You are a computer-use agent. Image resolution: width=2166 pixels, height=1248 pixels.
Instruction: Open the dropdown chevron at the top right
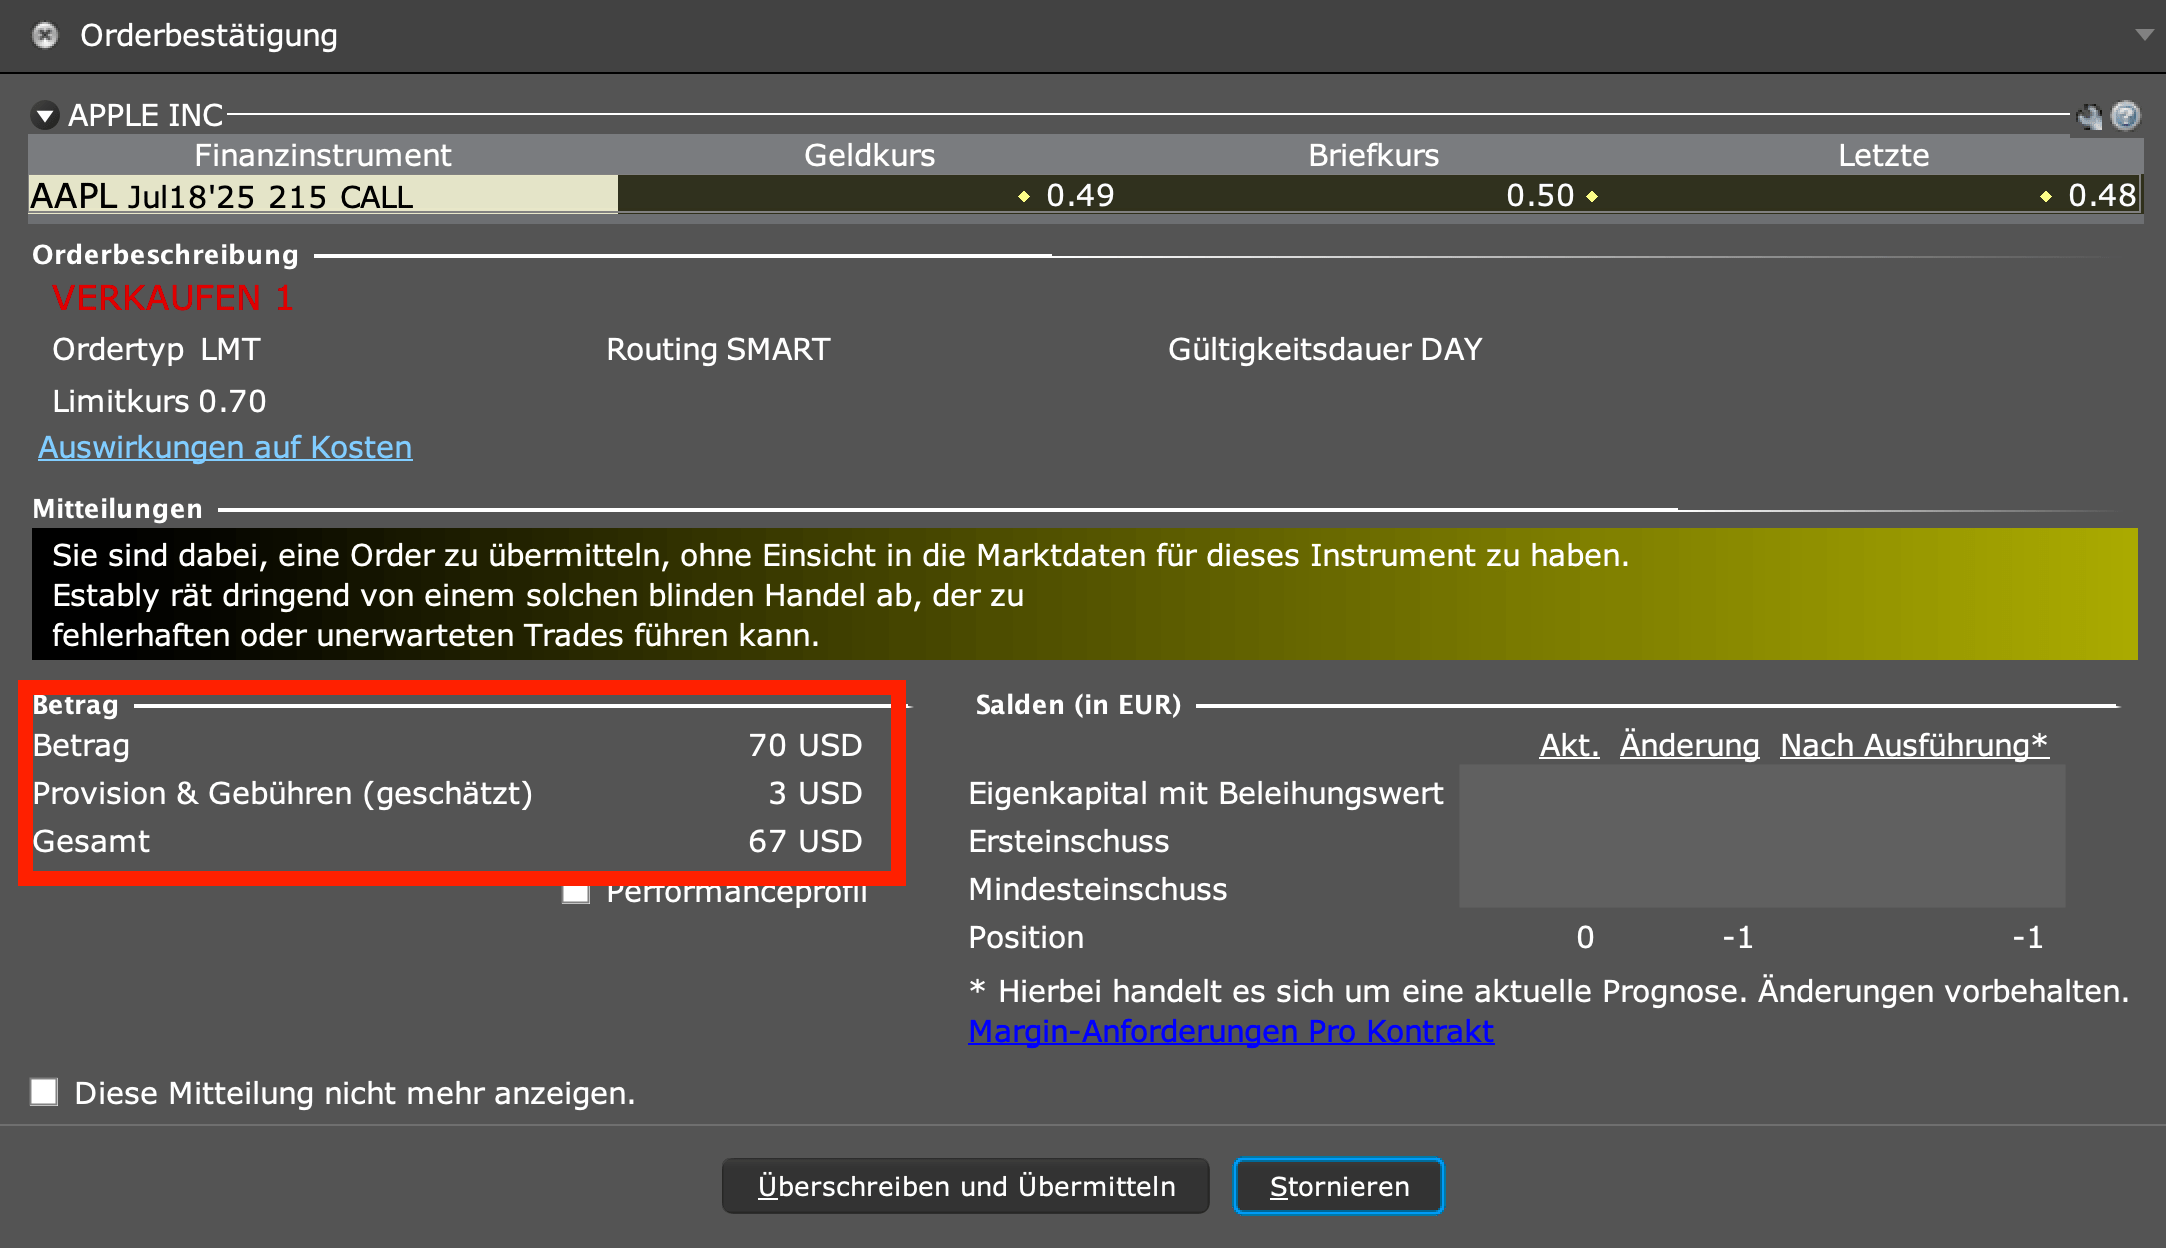(2145, 35)
